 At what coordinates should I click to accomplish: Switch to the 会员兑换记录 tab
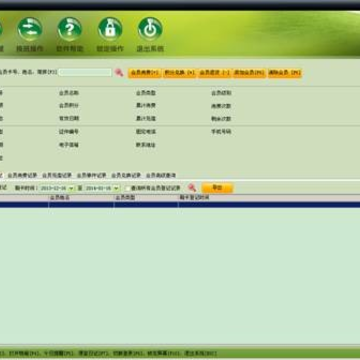[x=126, y=175]
